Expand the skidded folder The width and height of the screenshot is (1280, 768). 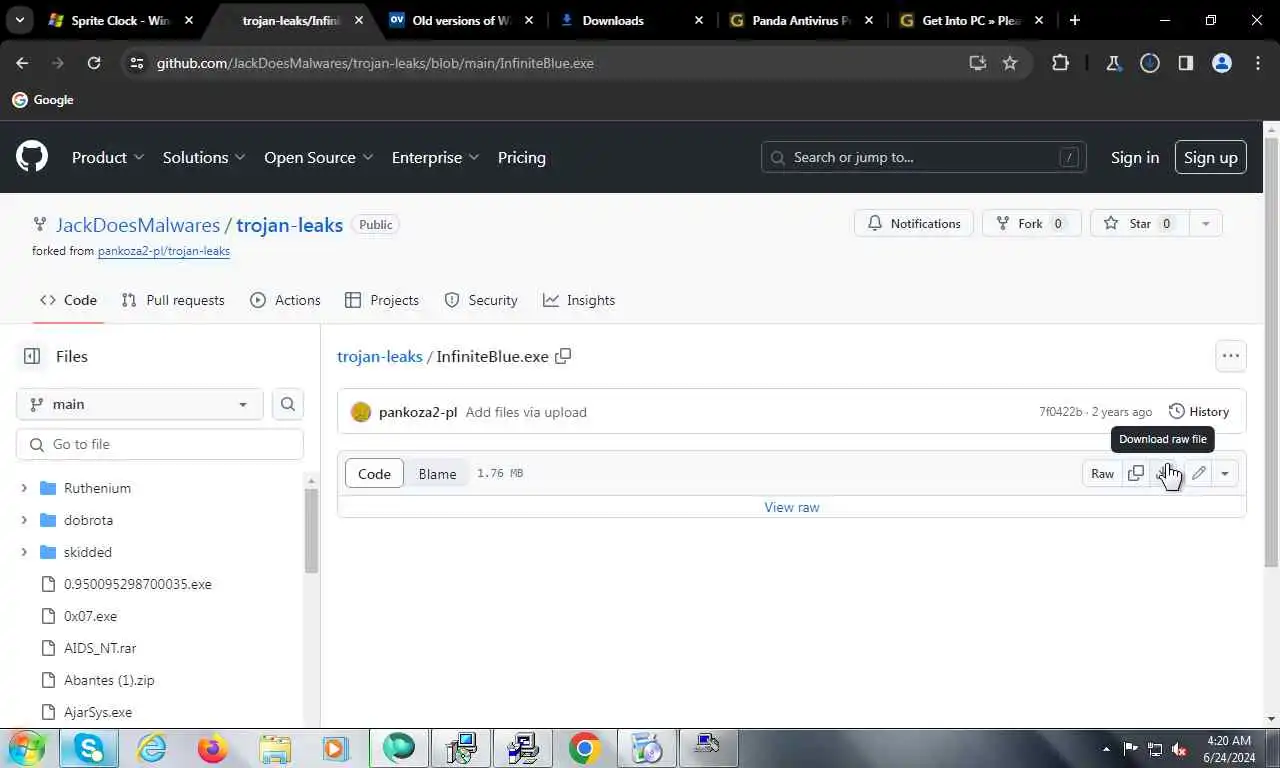coord(24,552)
